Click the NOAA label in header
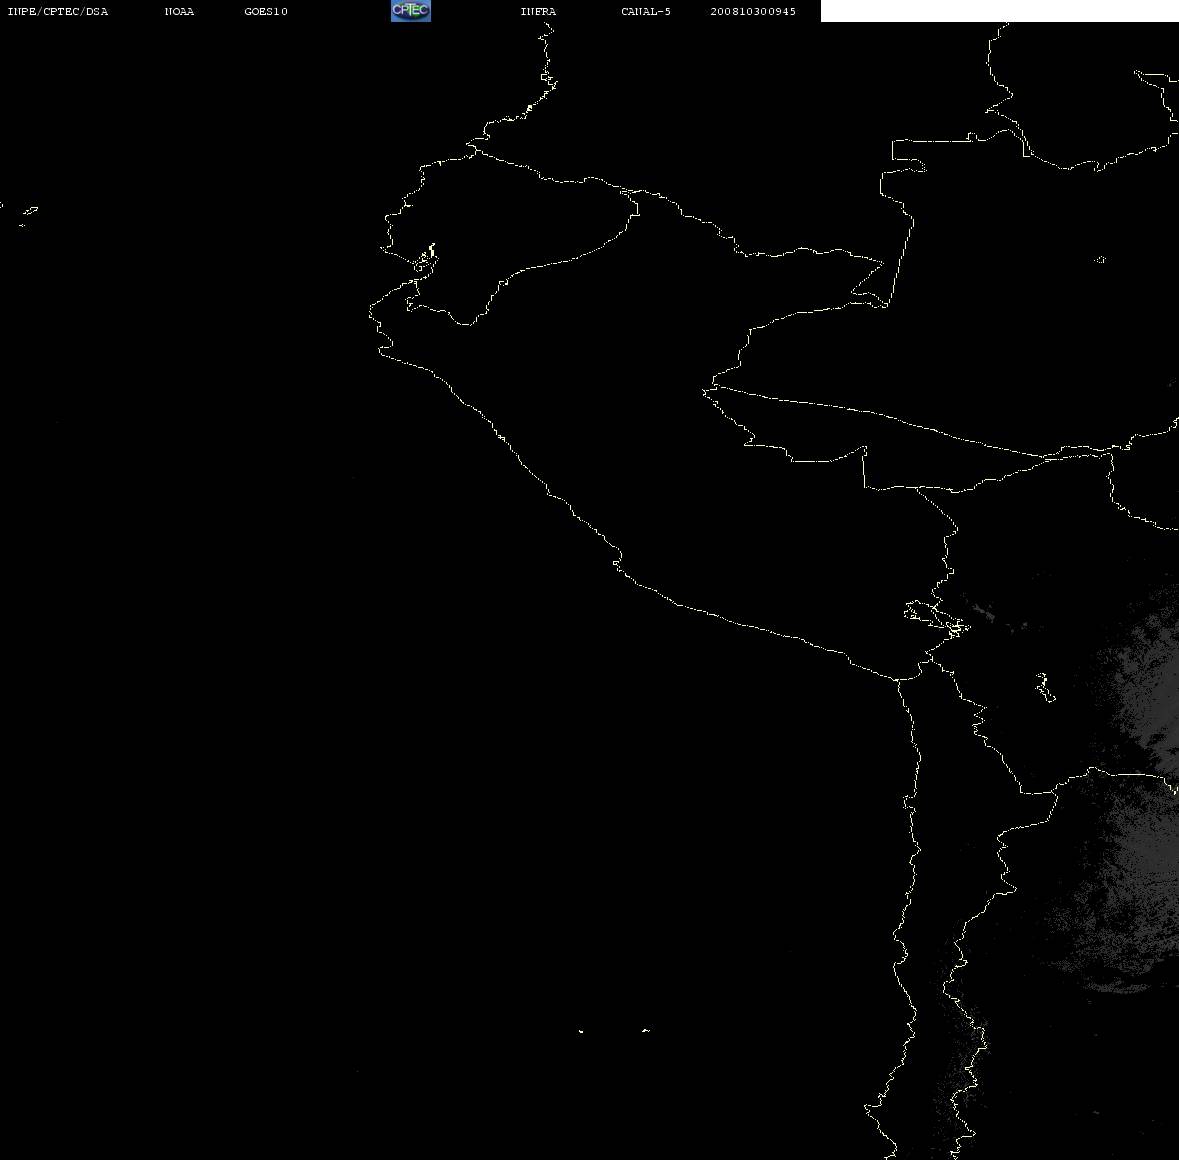This screenshot has width=1179, height=1160. [179, 11]
